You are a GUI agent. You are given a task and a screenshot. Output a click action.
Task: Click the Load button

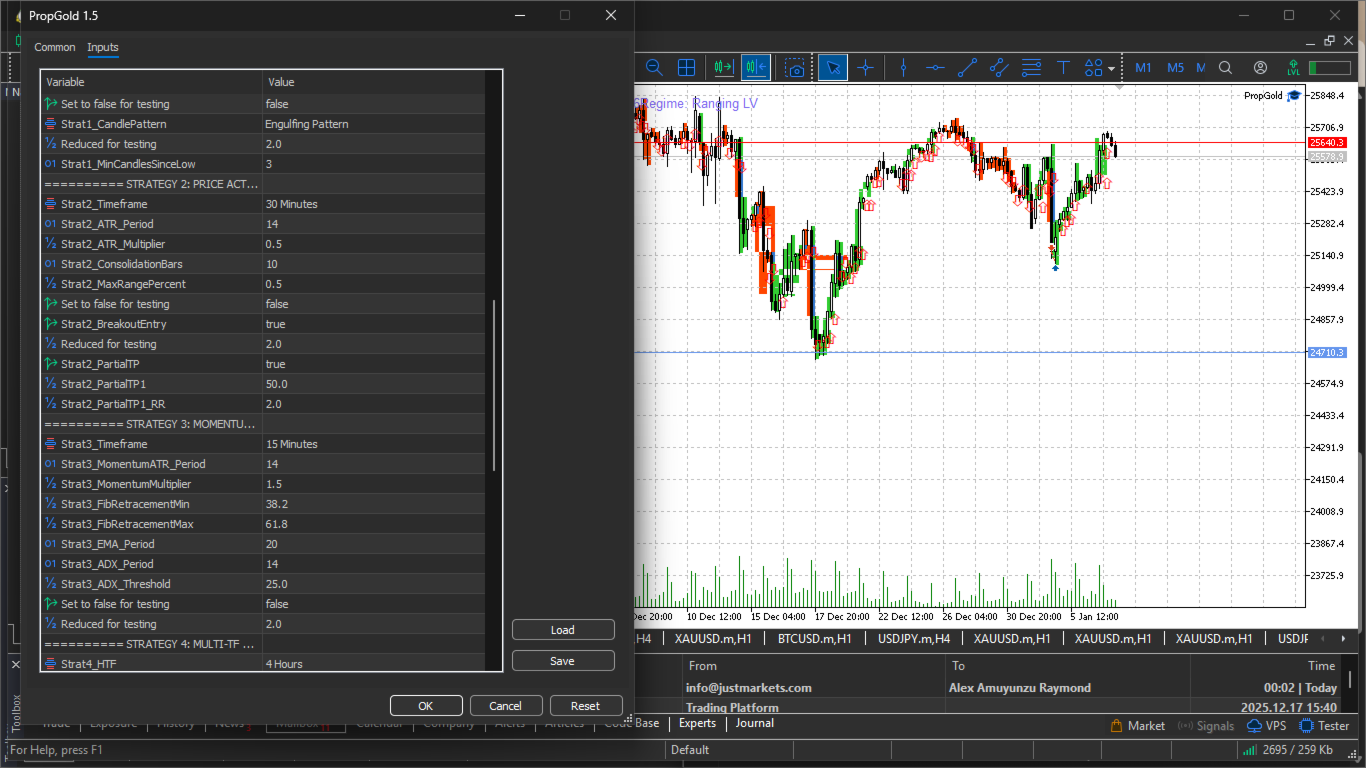pyautogui.click(x=563, y=630)
